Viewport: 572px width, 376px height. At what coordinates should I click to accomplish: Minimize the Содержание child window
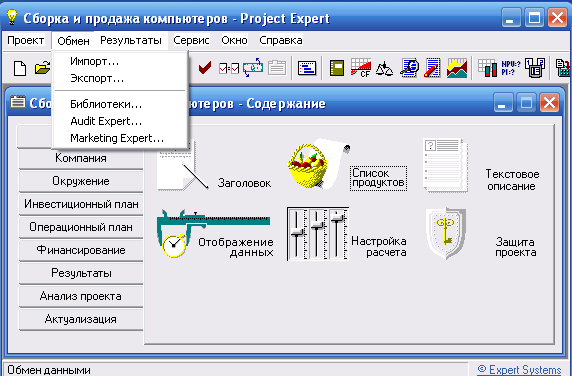coord(503,102)
